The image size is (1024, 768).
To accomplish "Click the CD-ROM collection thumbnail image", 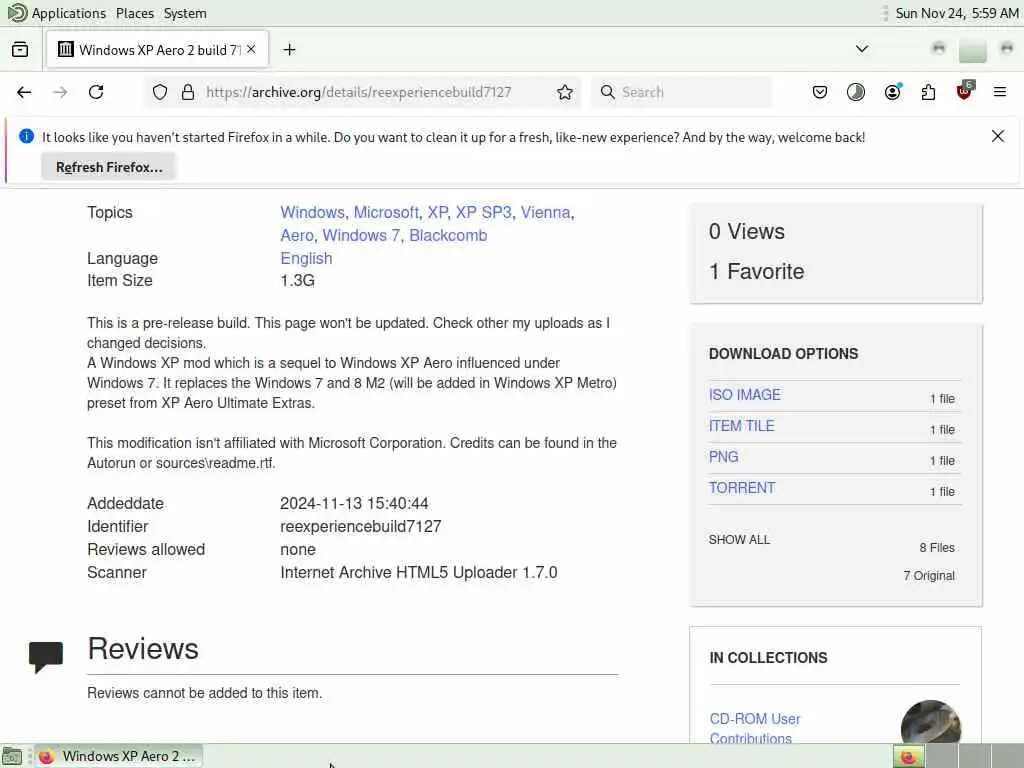I will [x=930, y=722].
